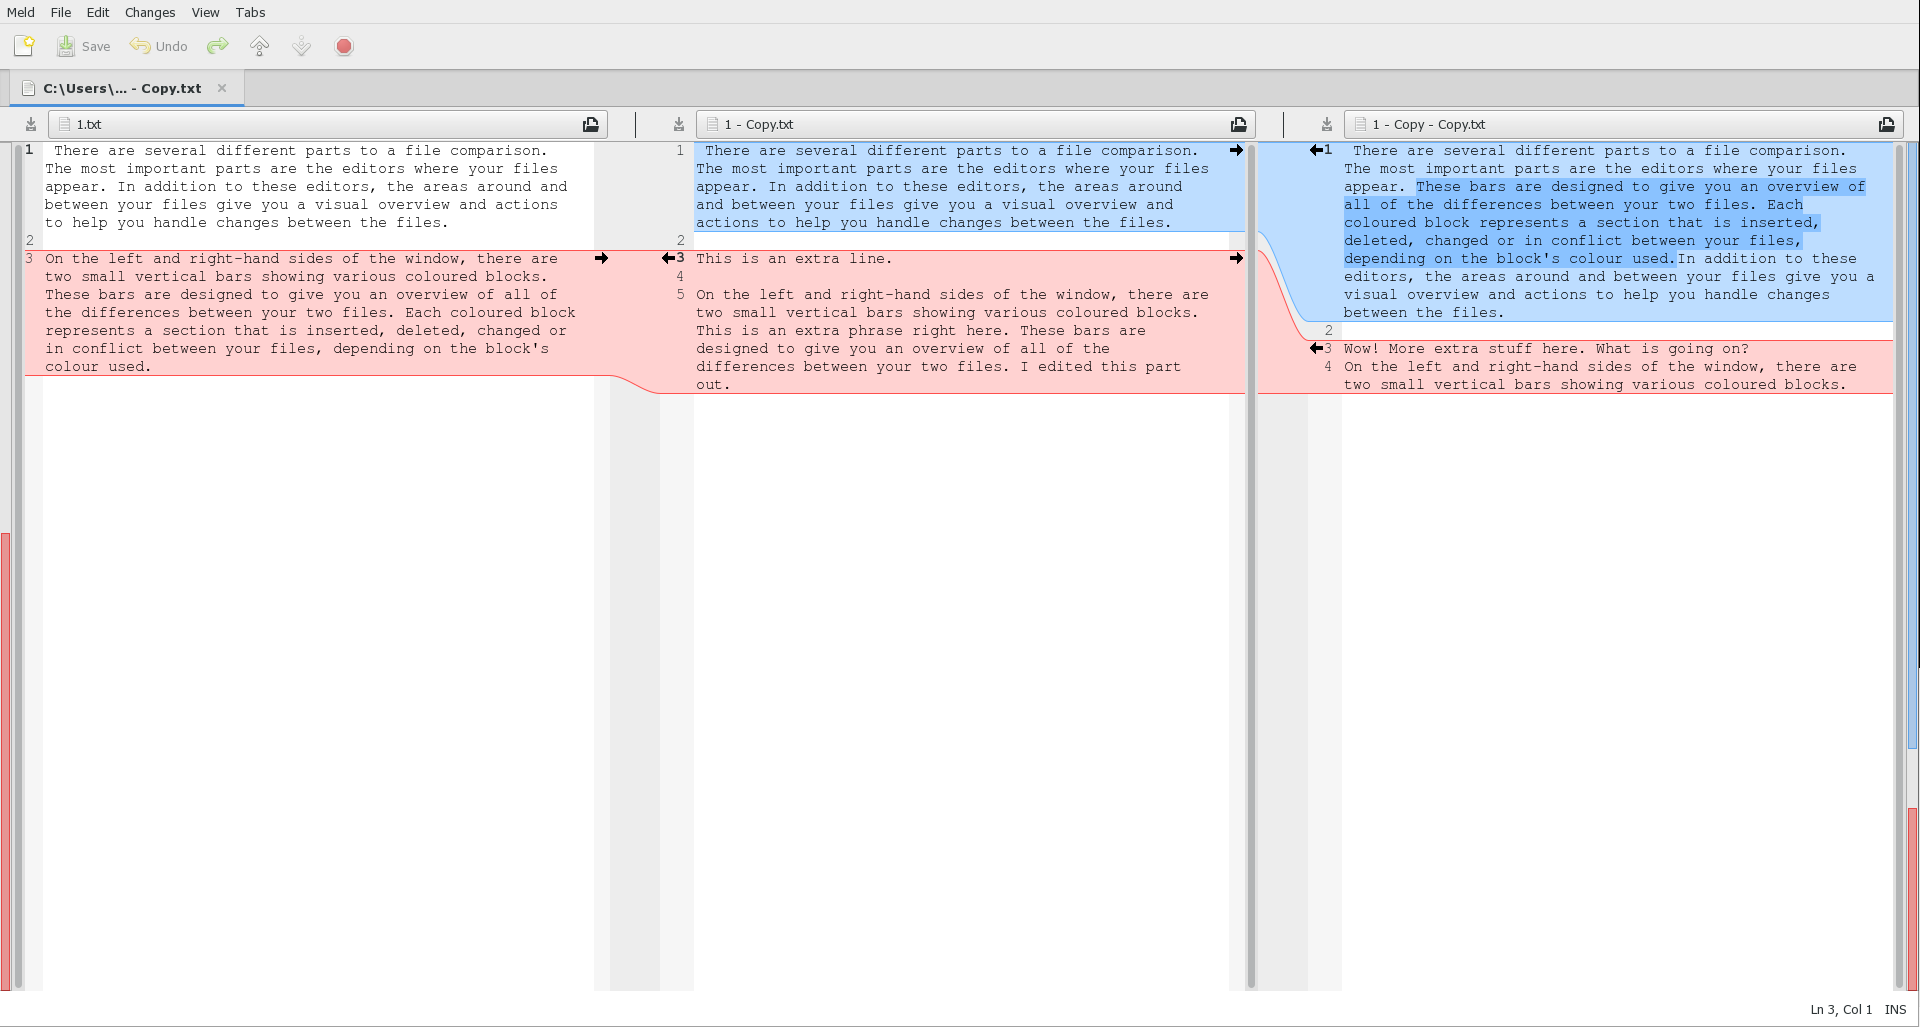Push middle pane line 1 chunk right
This screenshot has height=1027, width=1920.
point(1236,150)
